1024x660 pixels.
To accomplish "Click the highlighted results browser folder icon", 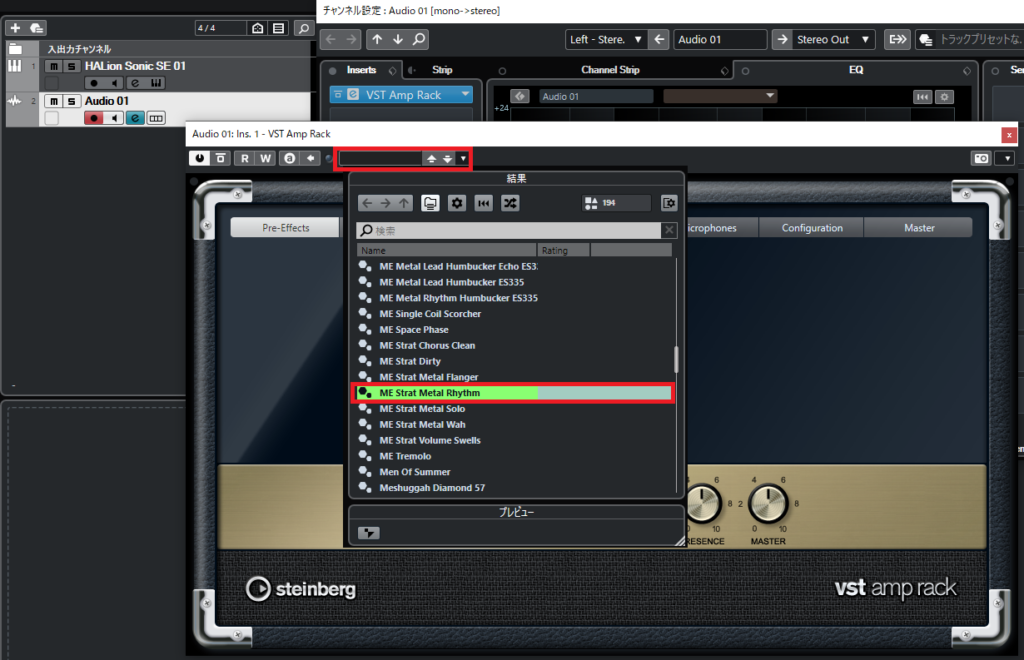I will click(x=430, y=203).
